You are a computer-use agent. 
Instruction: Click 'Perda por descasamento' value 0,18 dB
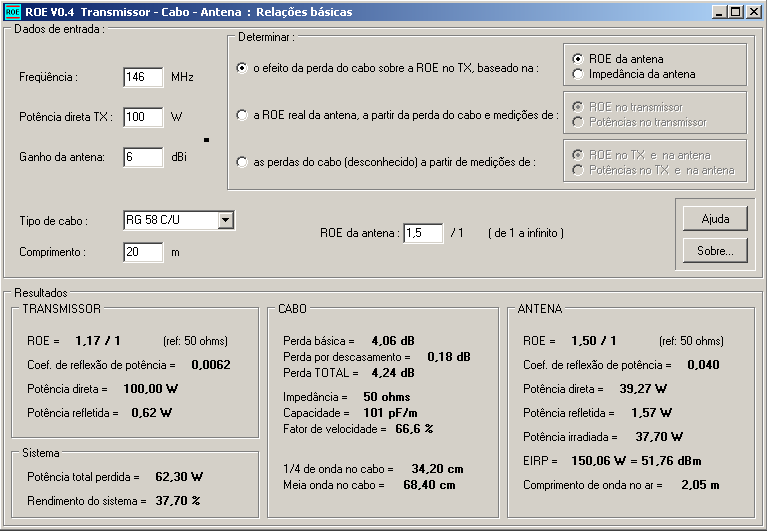(449, 357)
